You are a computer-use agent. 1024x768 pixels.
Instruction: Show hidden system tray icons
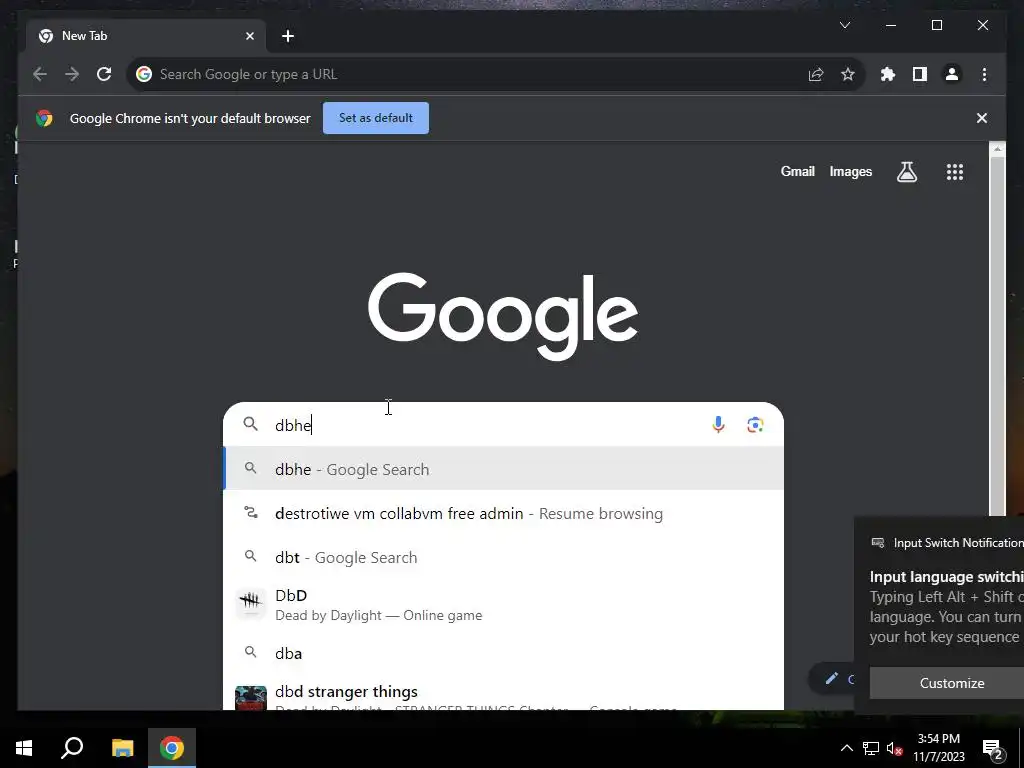(846, 748)
